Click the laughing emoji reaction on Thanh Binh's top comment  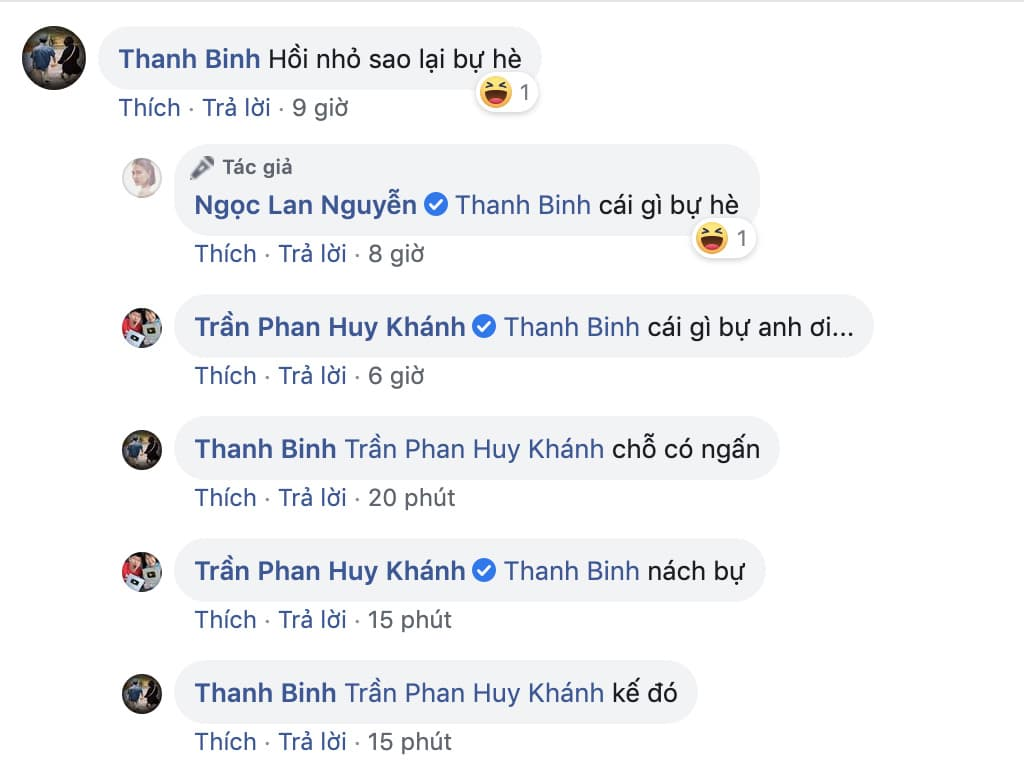tap(497, 91)
